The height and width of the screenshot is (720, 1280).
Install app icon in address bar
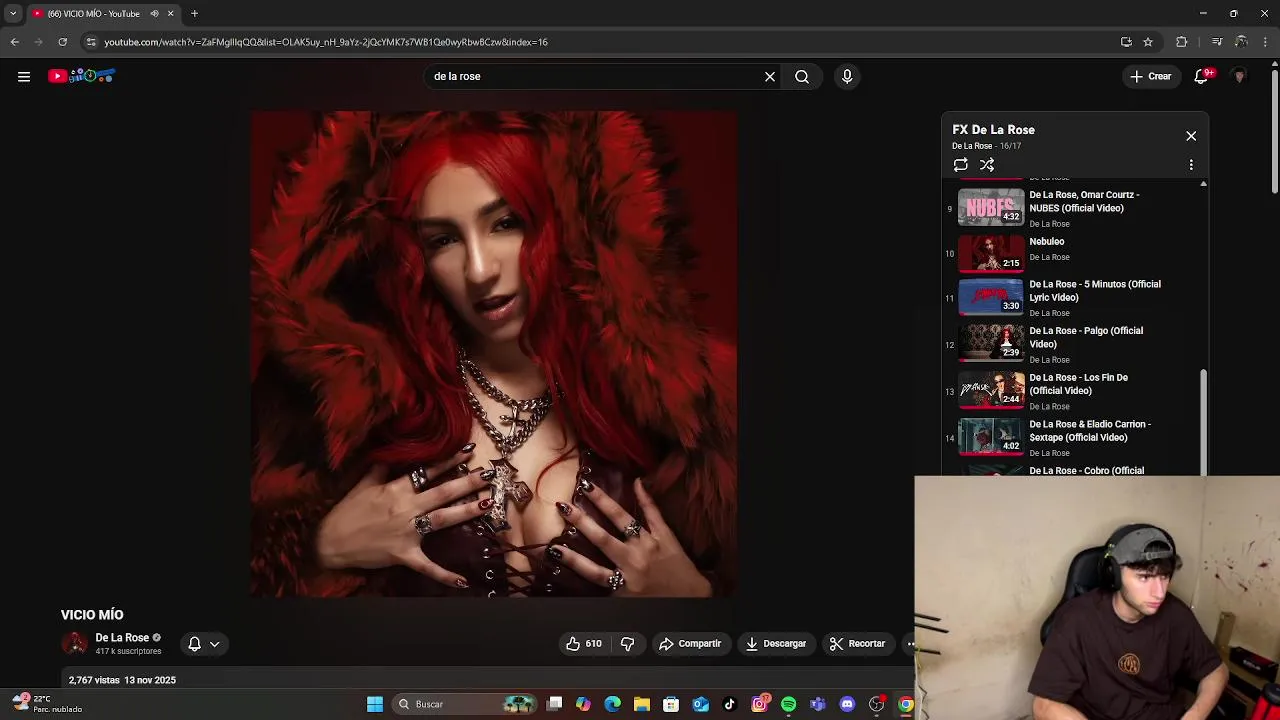[1126, 42]
